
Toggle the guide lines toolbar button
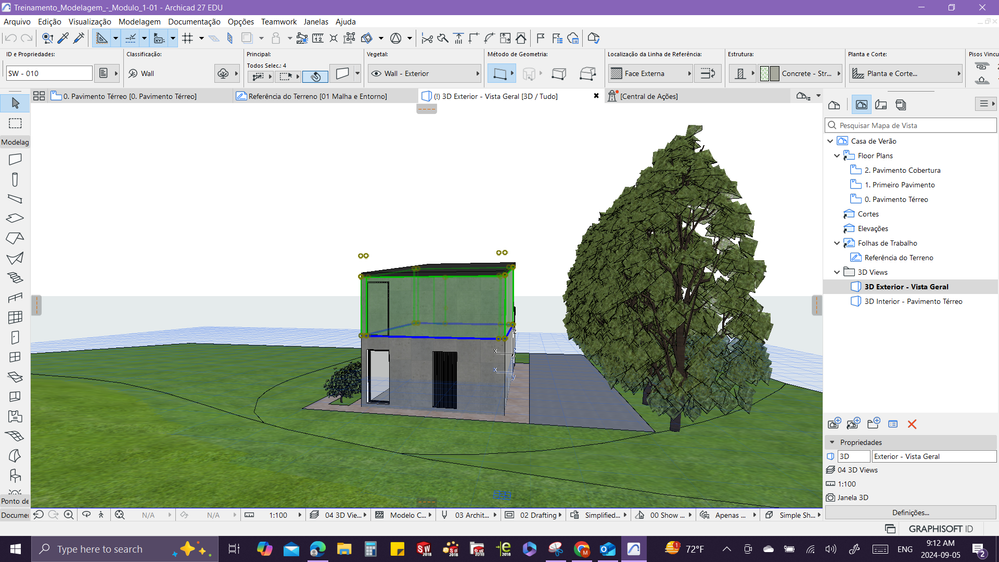click(131, 38)
